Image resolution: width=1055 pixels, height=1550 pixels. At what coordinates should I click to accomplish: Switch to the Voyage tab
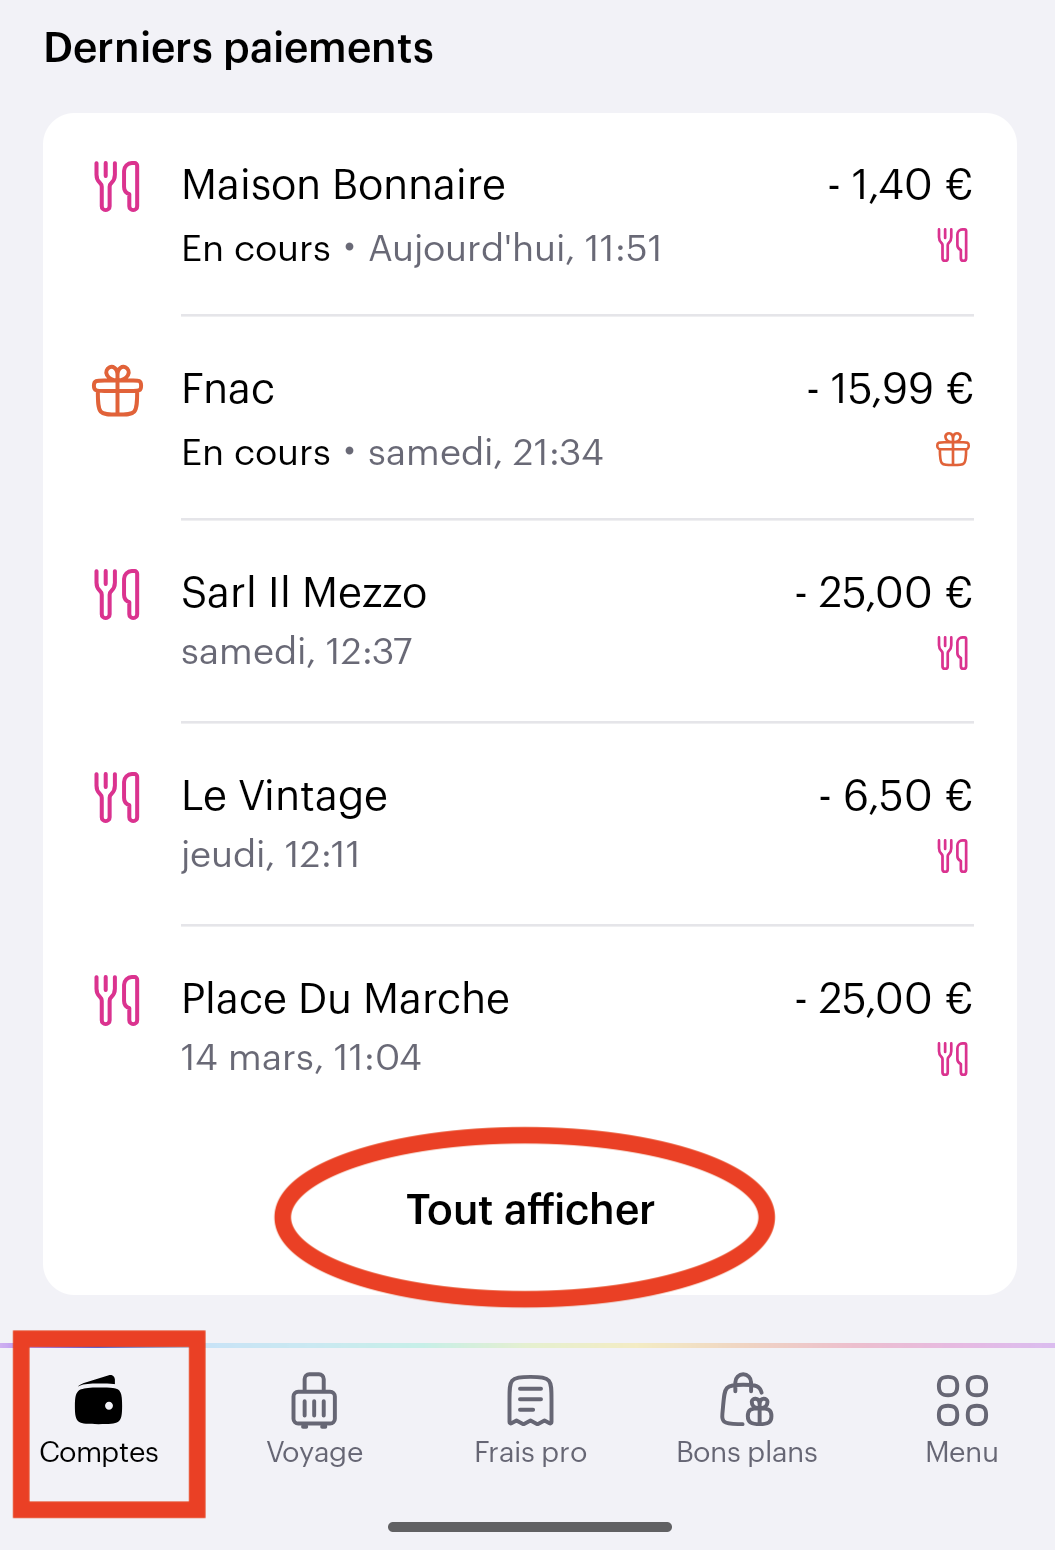coord(314,1420)
